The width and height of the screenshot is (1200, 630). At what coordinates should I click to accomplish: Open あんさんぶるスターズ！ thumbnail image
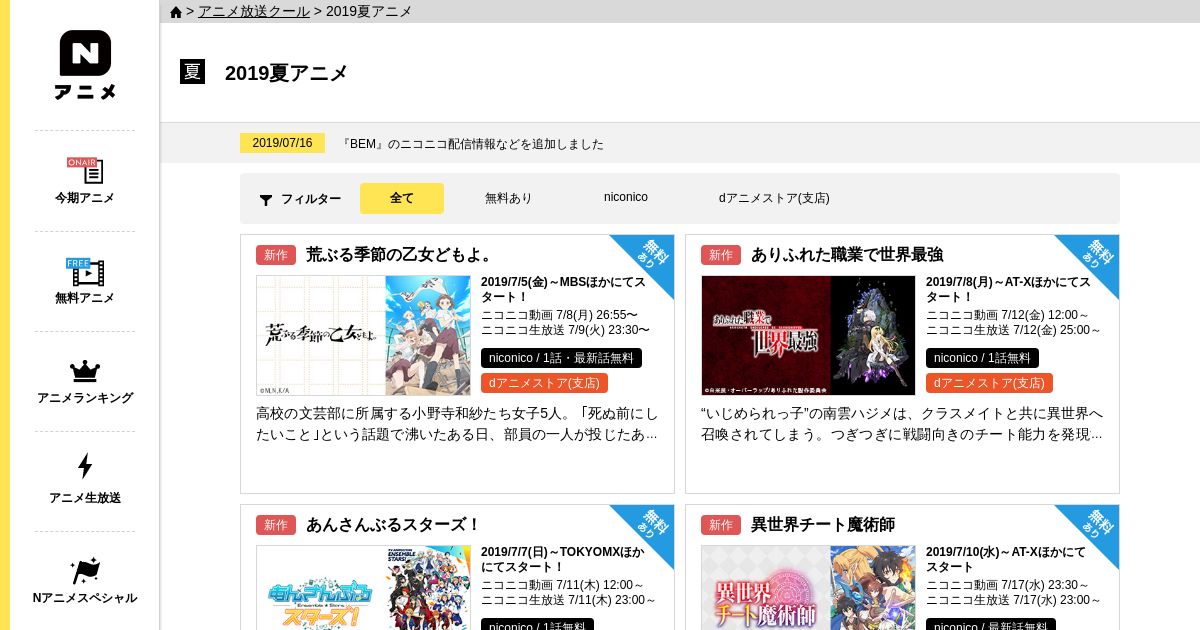click(x=363, y=587)
